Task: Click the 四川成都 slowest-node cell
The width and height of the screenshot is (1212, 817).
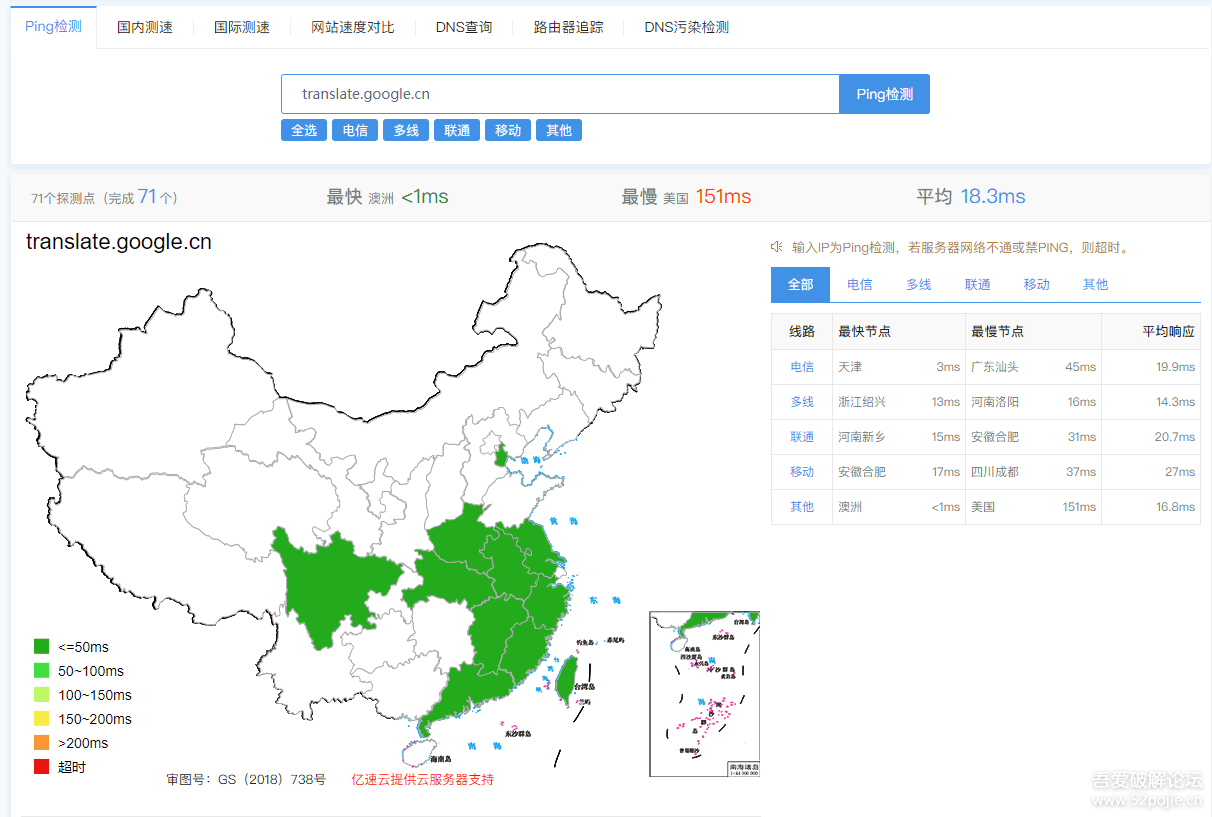Action: [995, 472]
